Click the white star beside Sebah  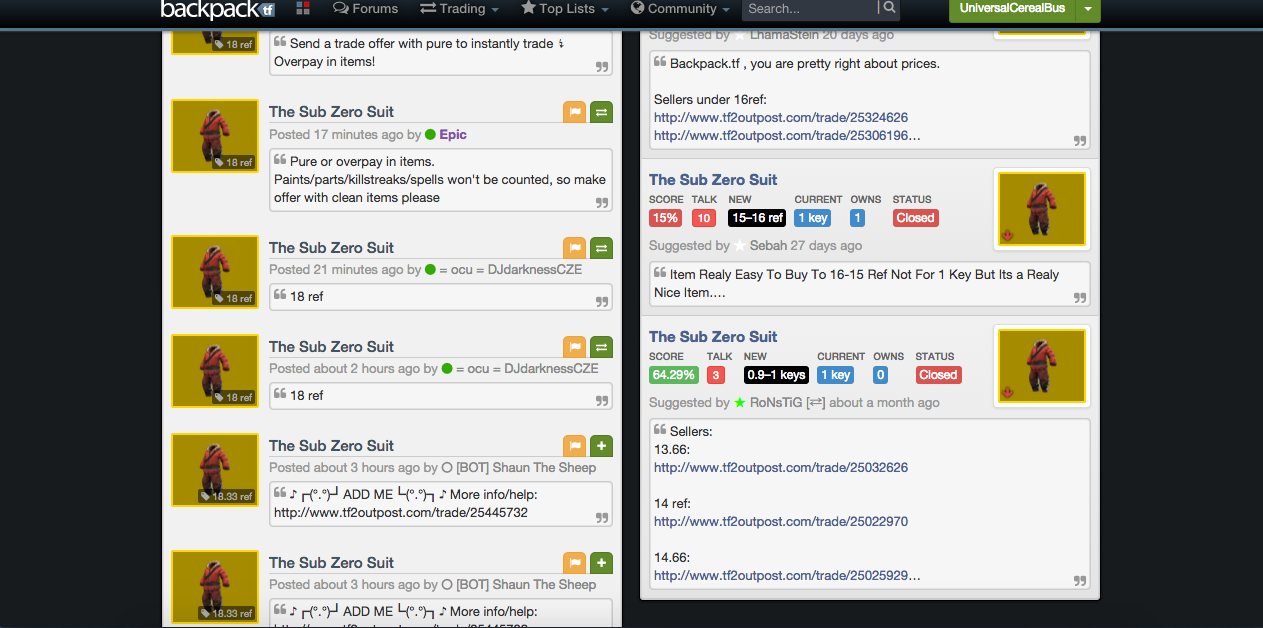739,245
